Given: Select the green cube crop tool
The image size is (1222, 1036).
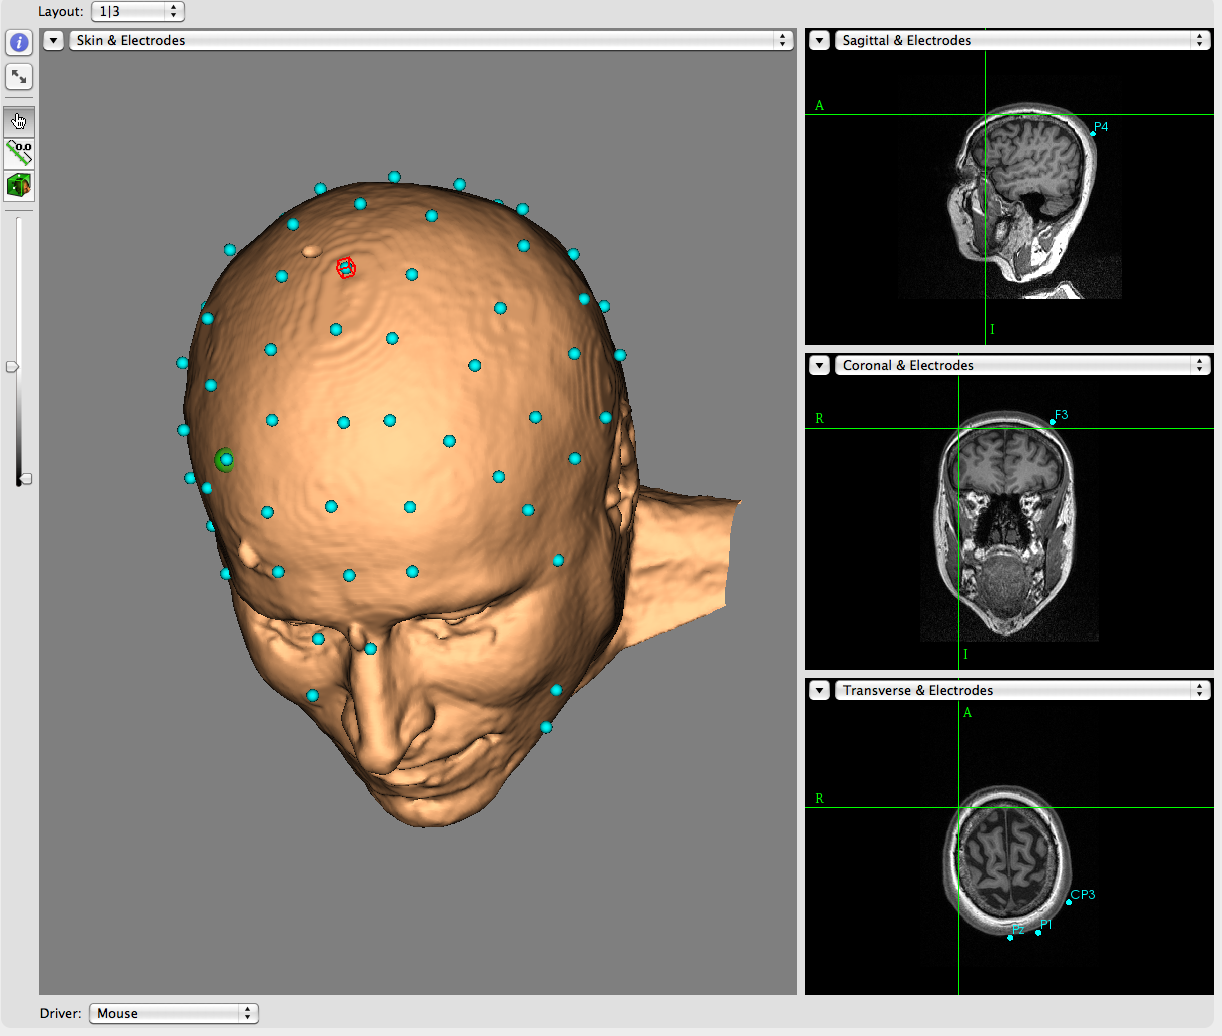Looking at the screenshot, I should (x=19, y=185).
